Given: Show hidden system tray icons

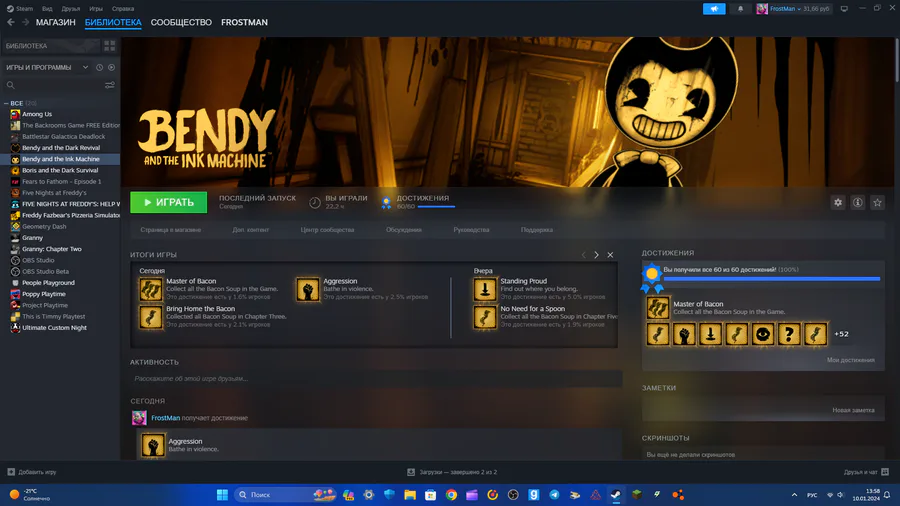Looking at the screenshot, I should (794, 495).
